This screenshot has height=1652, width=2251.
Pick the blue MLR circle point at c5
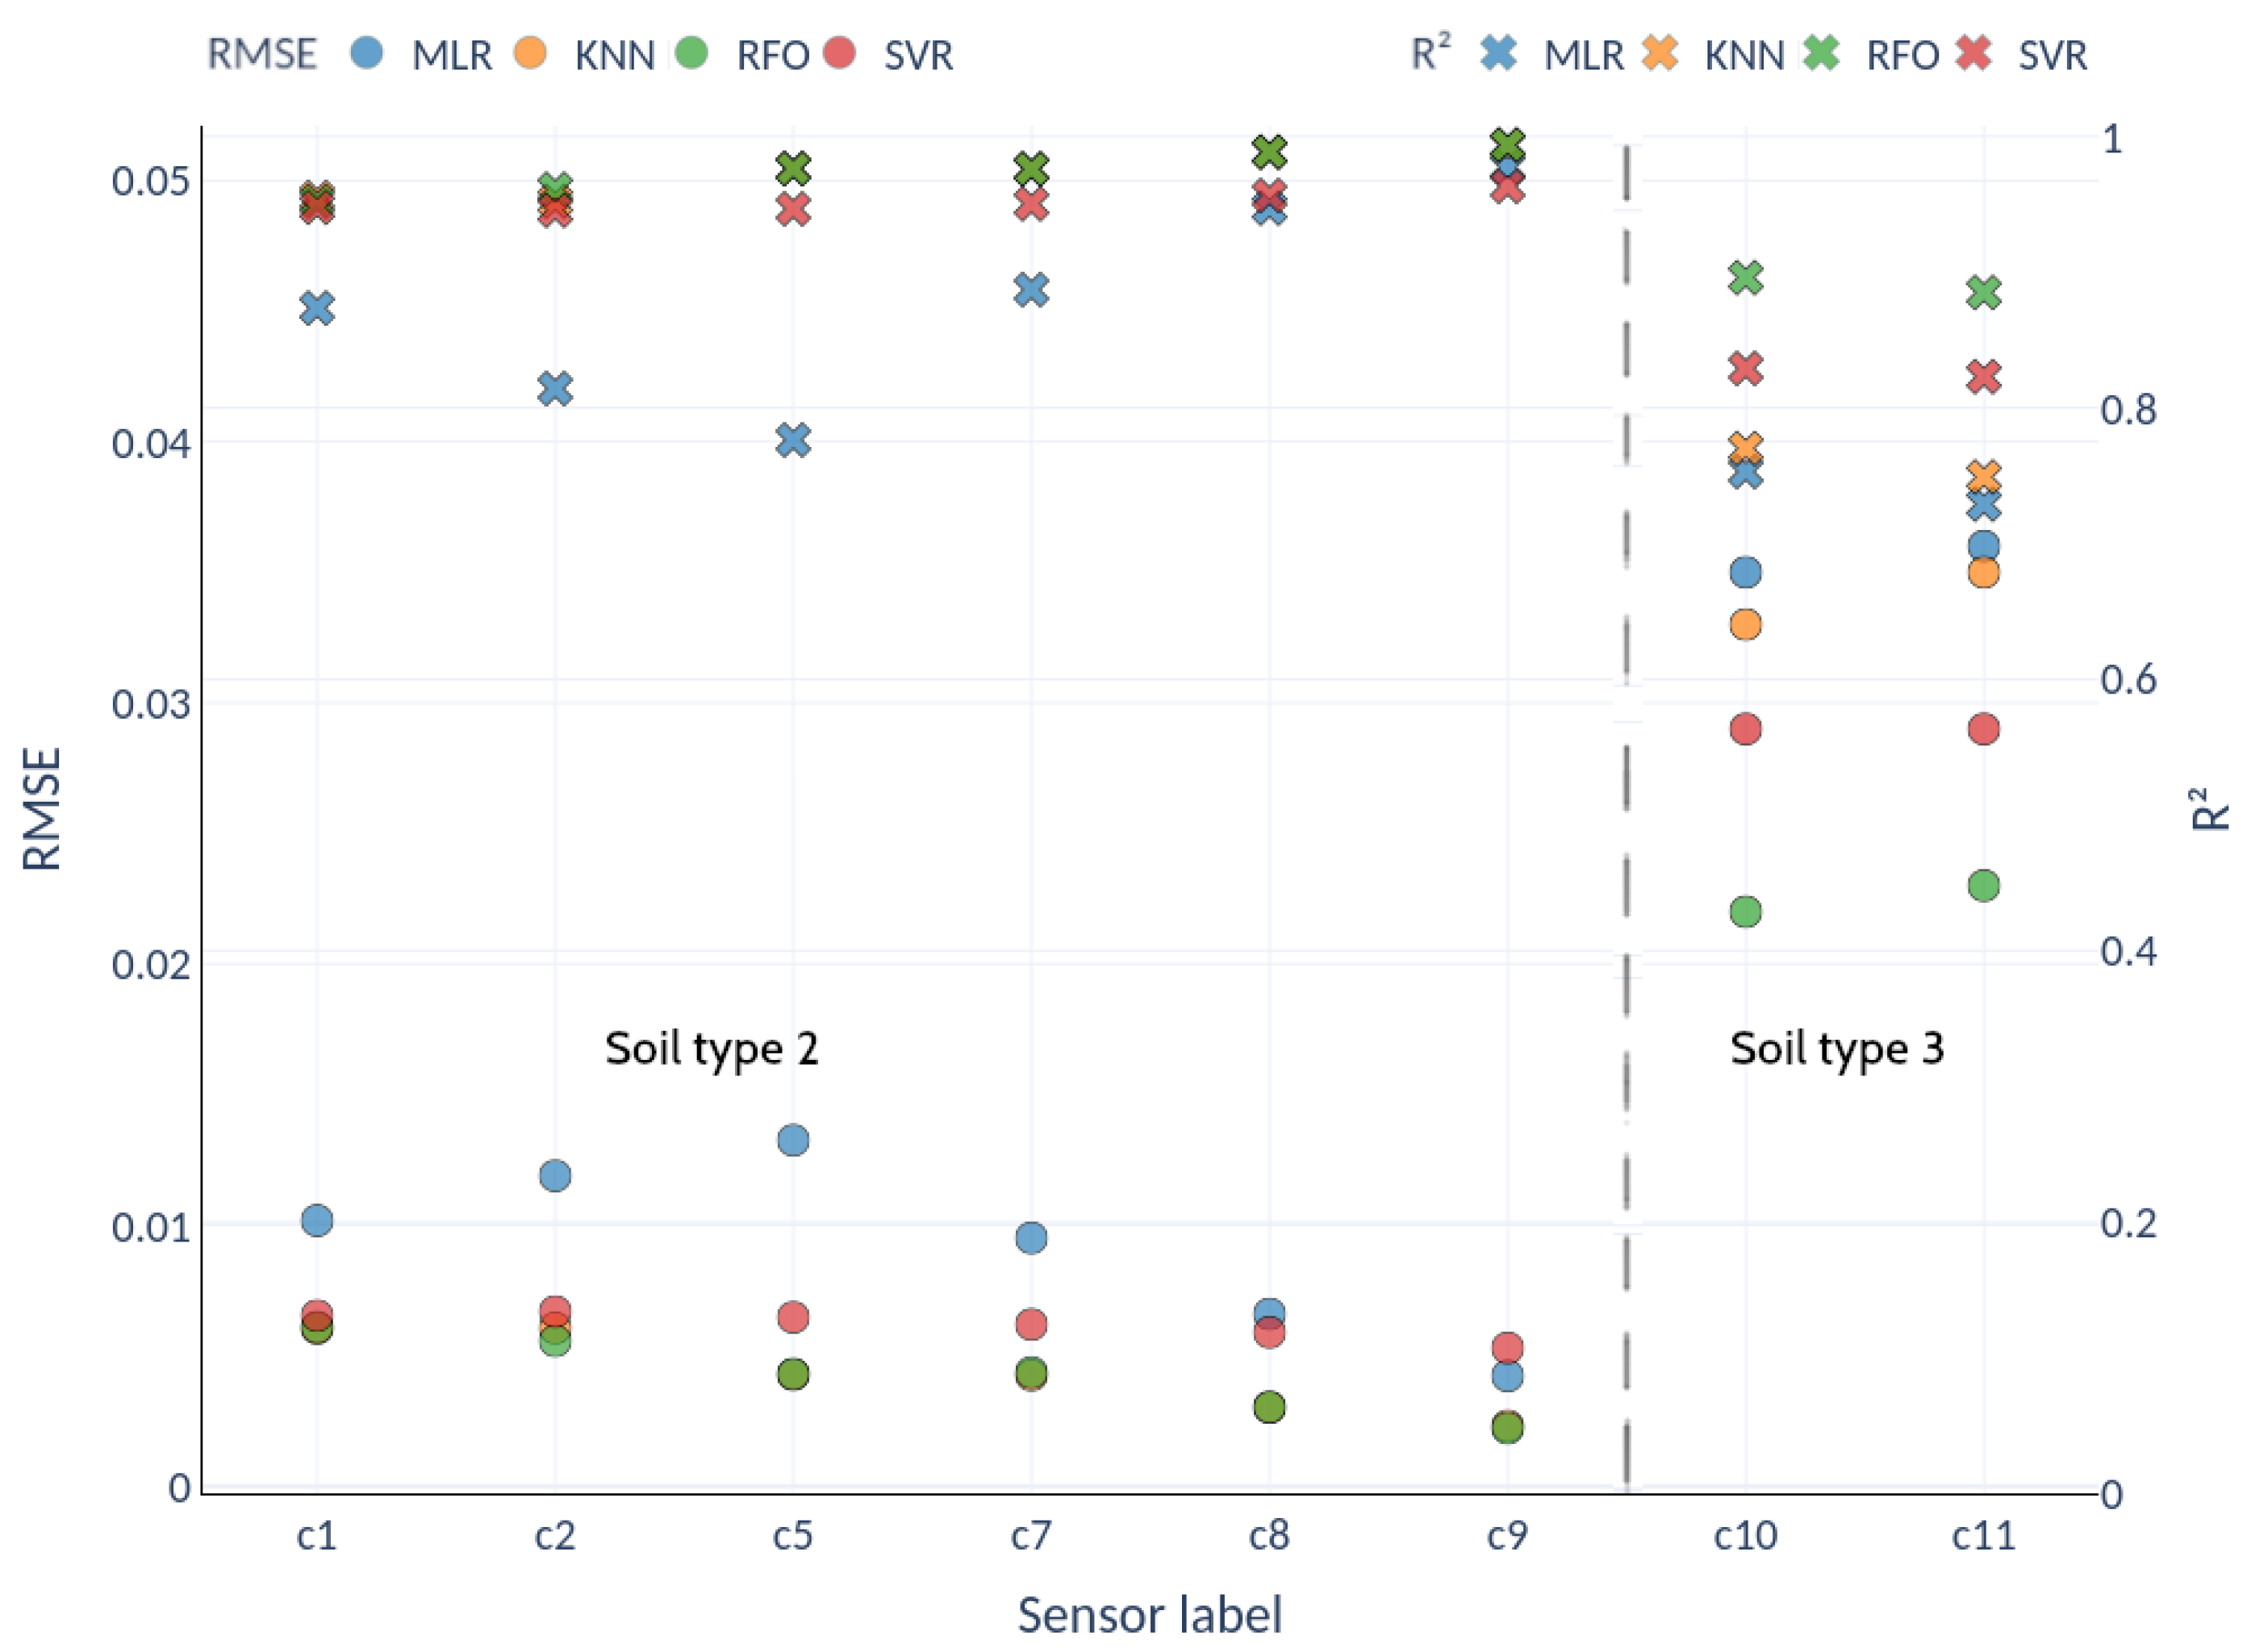(793, 1140)
